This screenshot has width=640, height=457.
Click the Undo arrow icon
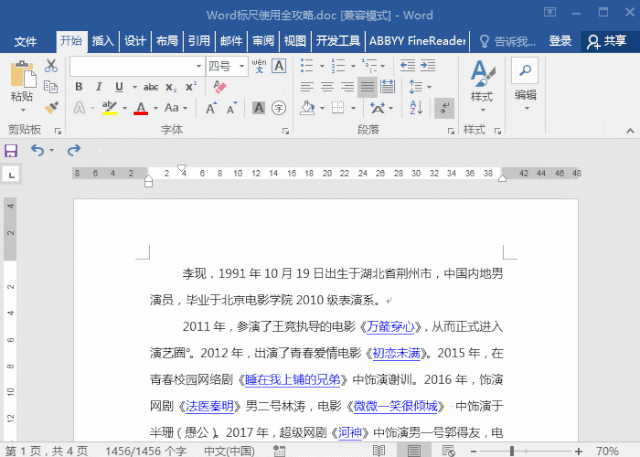point(38,151)
